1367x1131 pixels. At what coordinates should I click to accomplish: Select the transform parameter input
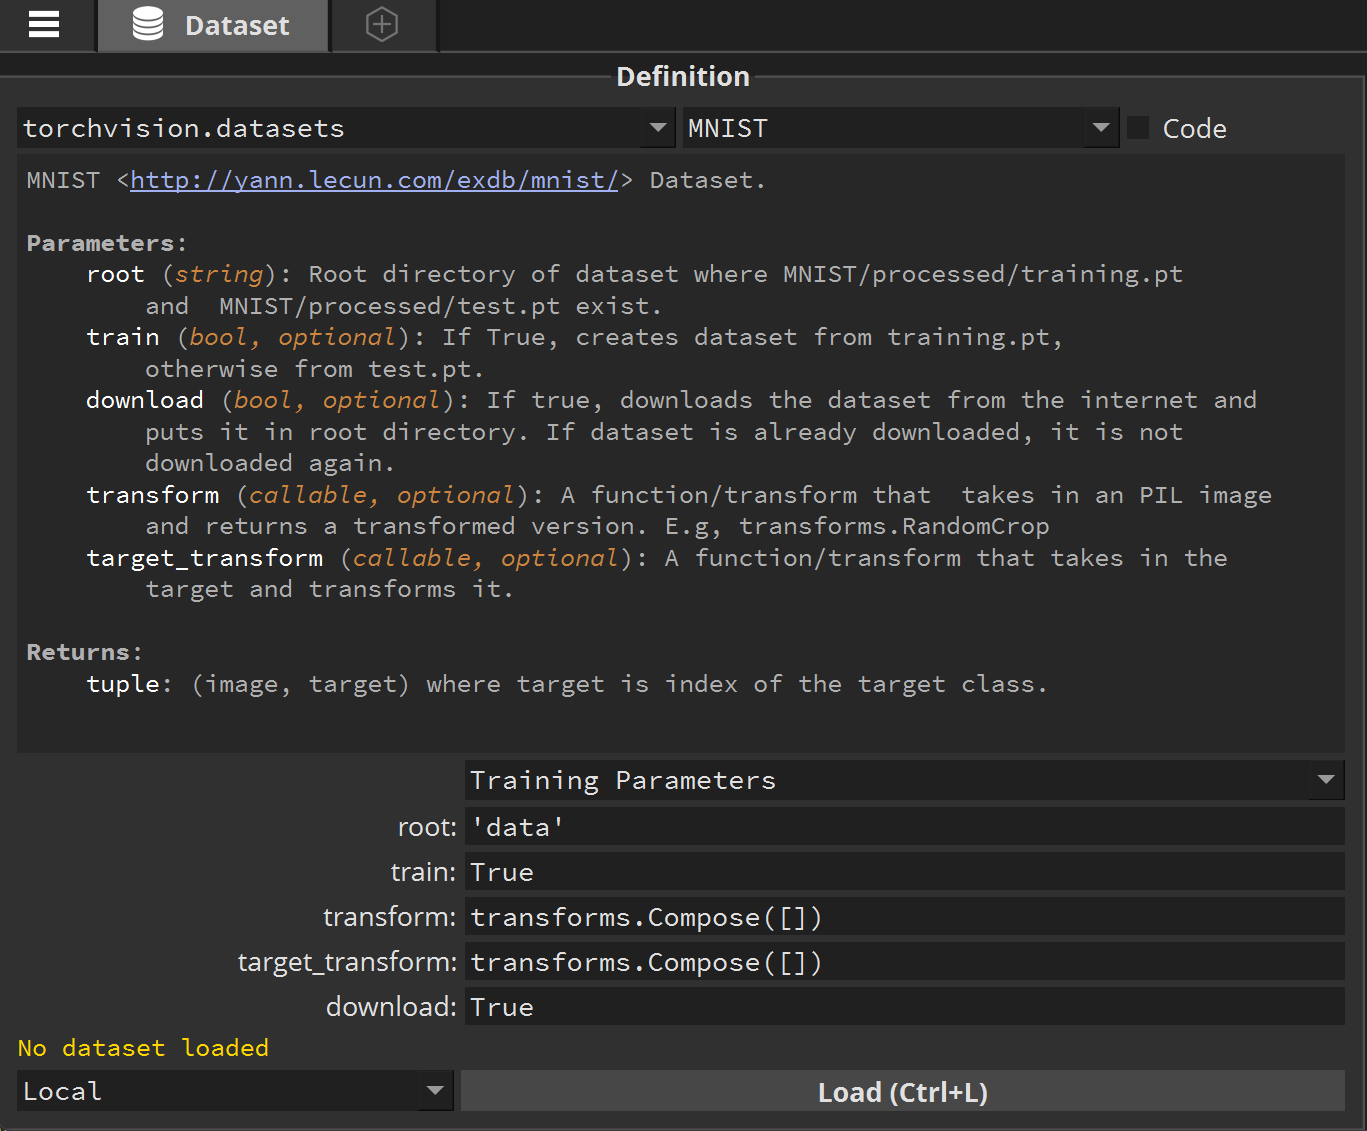(904, 917)
